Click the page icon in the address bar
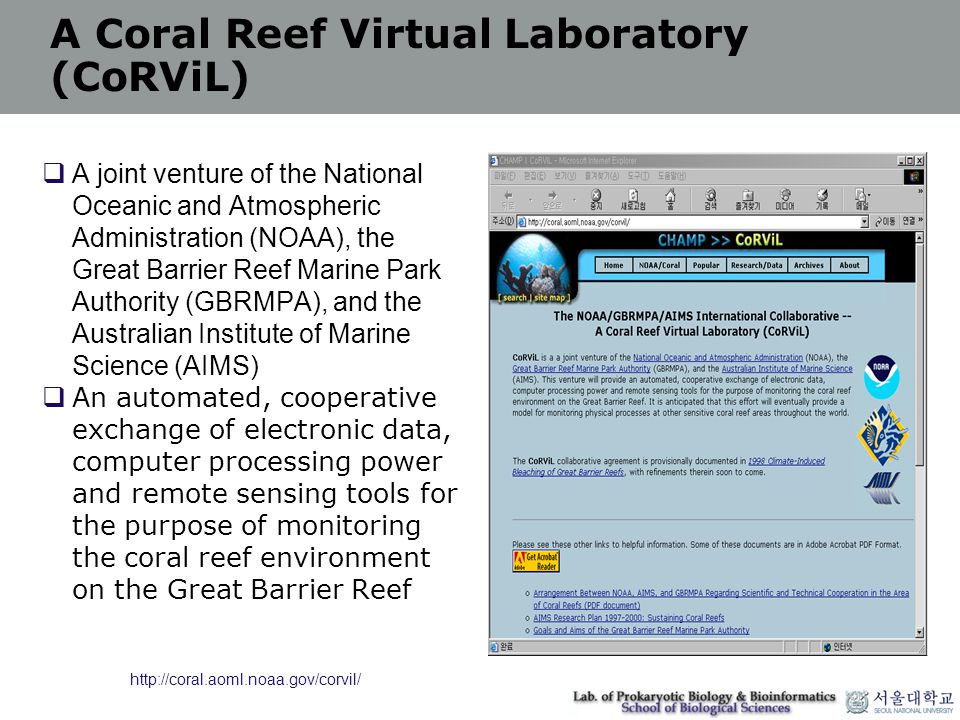Viewport: 960px width, 720px height. (x=522, y=222)
